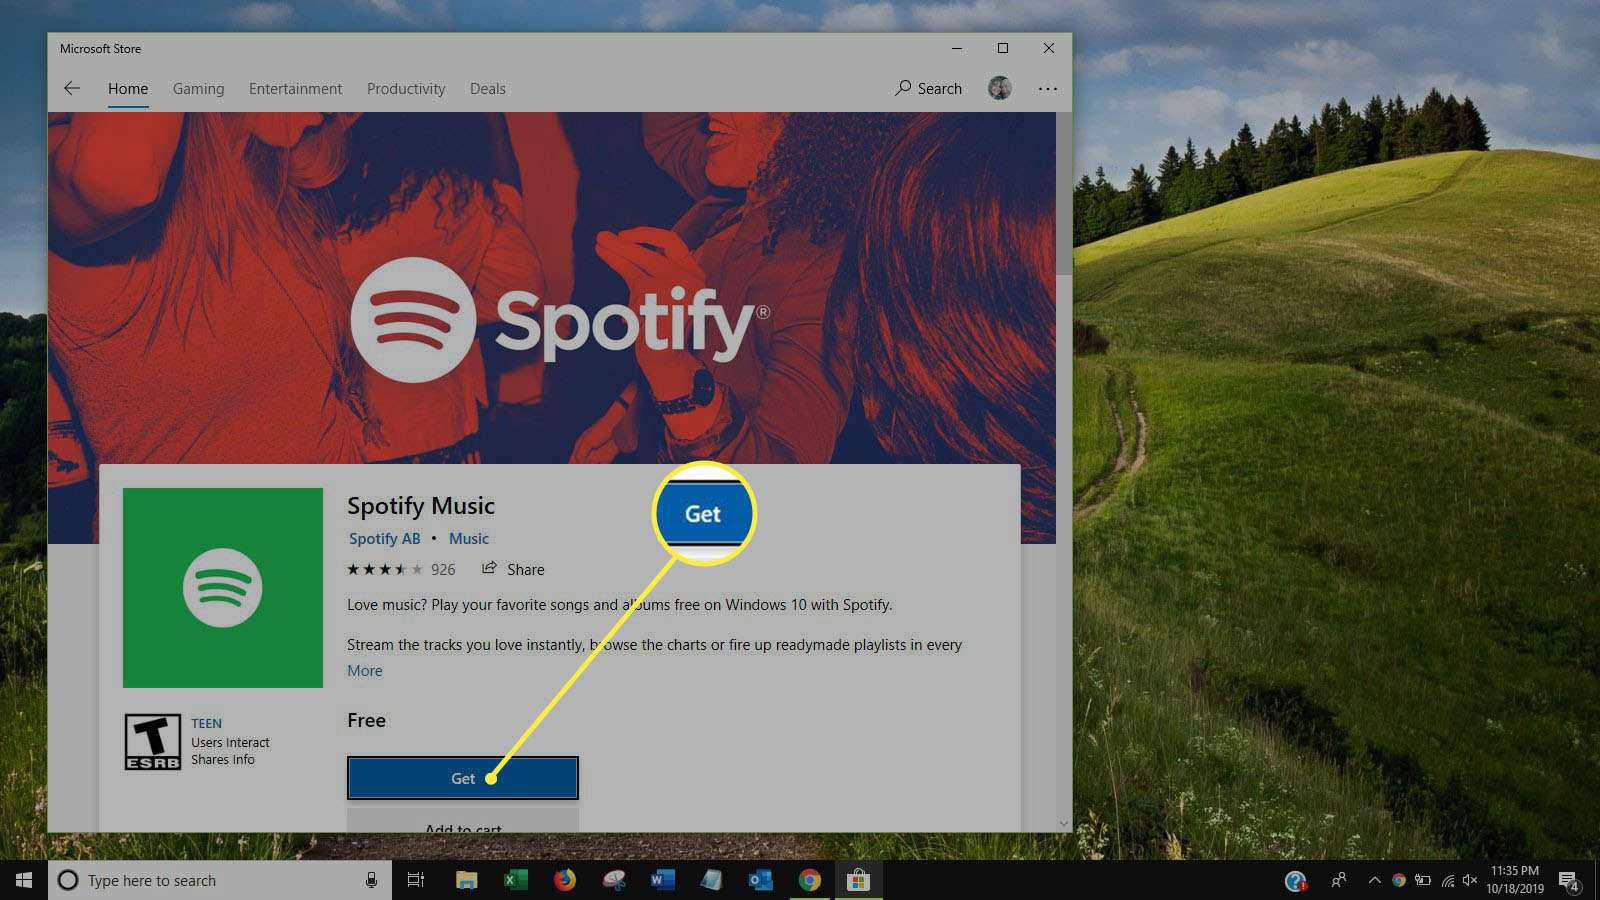This screenshot has height=900, width=1600.
Task: Open the user account avatar
Action: pos(1000,88)
